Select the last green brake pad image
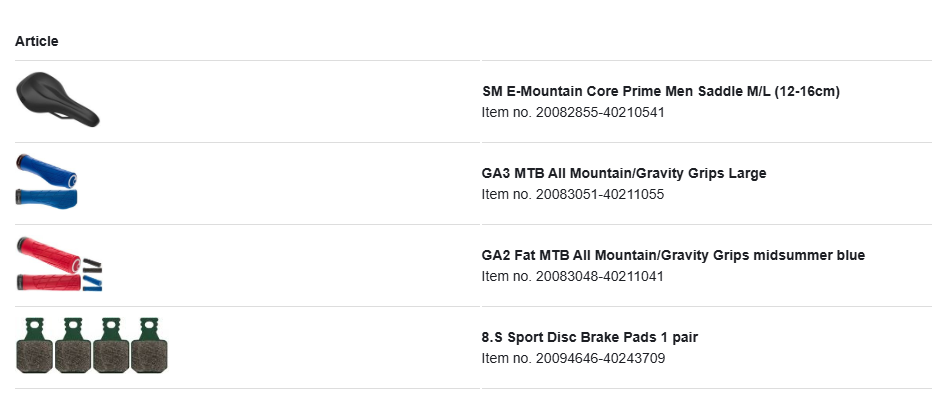Screen dimensions: 932x395 pos(149,346)
